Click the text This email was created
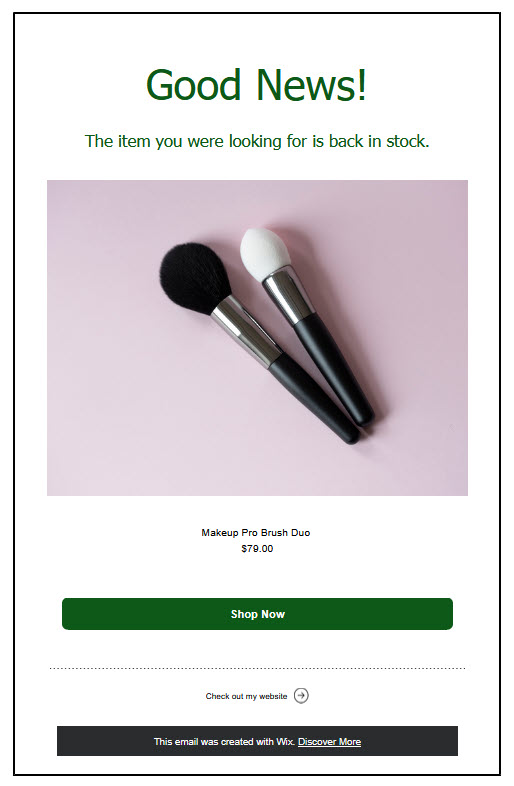The height and width of the screenshot is (786, 514). tap(205, 741)
